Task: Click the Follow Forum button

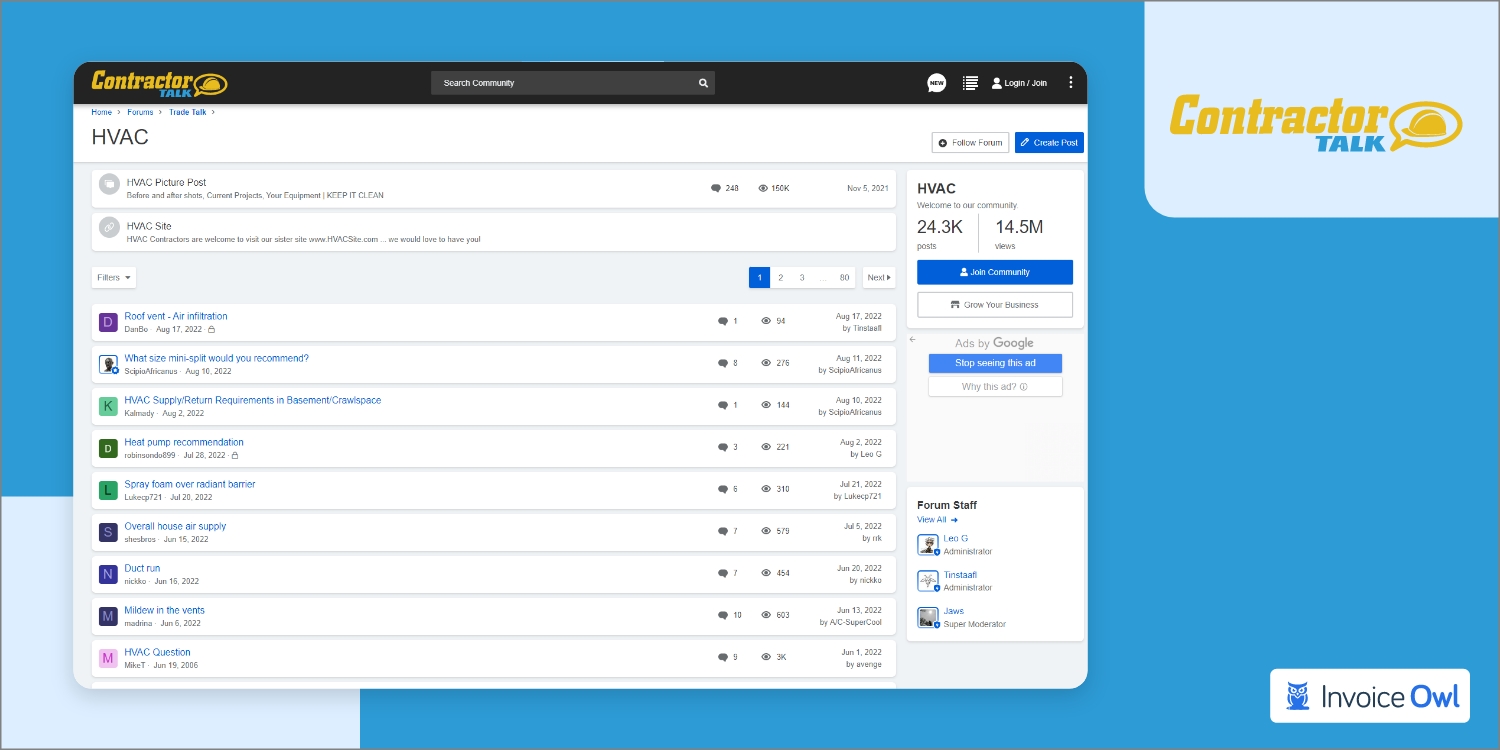Action: [970, 143]
